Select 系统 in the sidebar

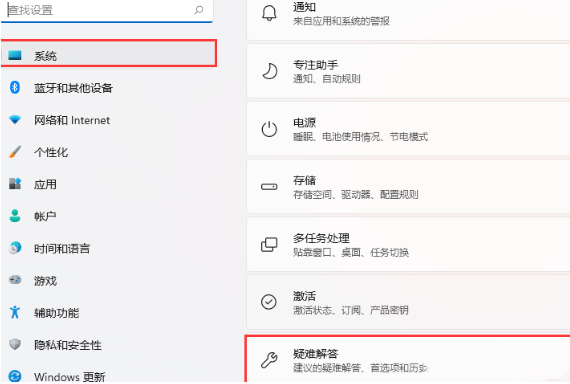(108, 54)
